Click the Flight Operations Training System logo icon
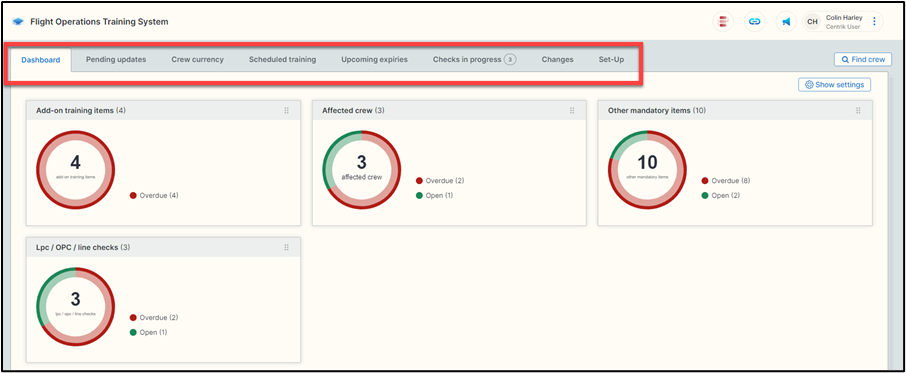Image resolution: width=906 pixels, height=373 pixels. pyautogui.click(x=18, y=22)
